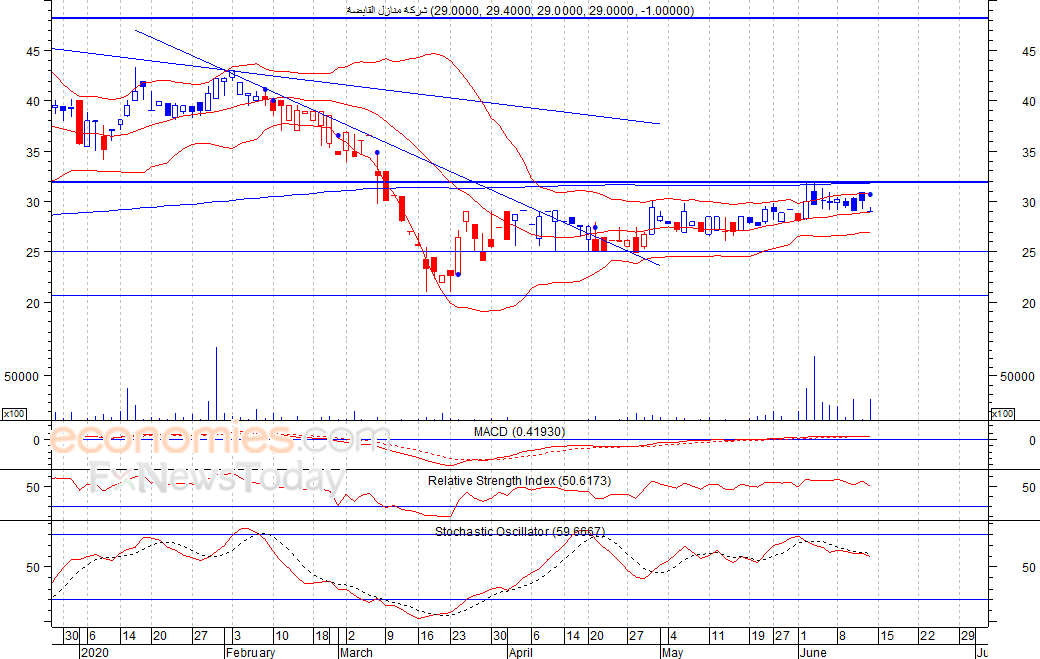The image size is (1040, 659).
Task: Click the right x100 volume scale box
Action: [x=1002, y=414]
